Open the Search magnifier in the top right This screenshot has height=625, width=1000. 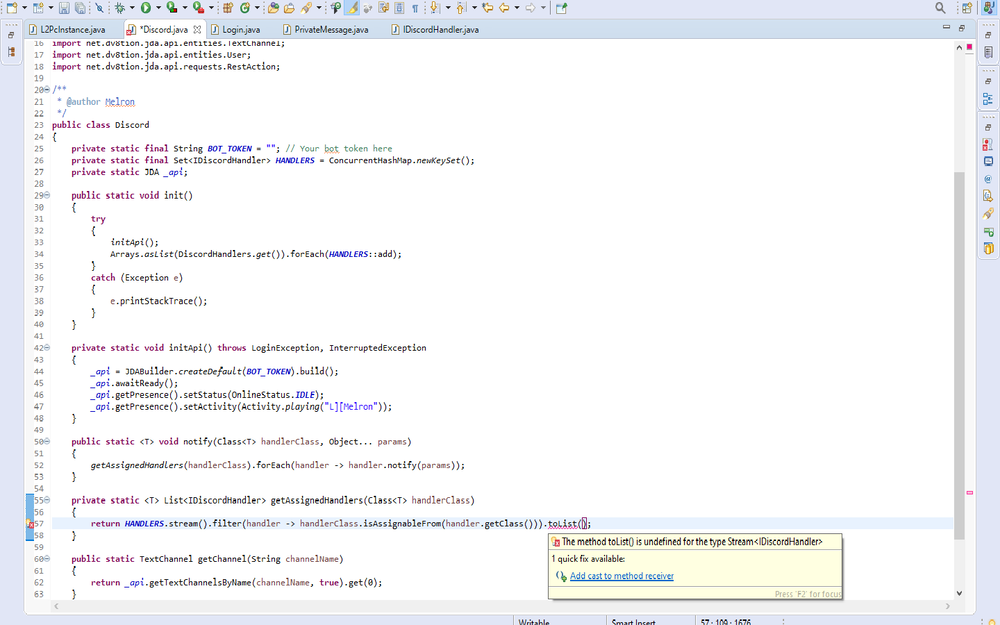coord(940,8)
